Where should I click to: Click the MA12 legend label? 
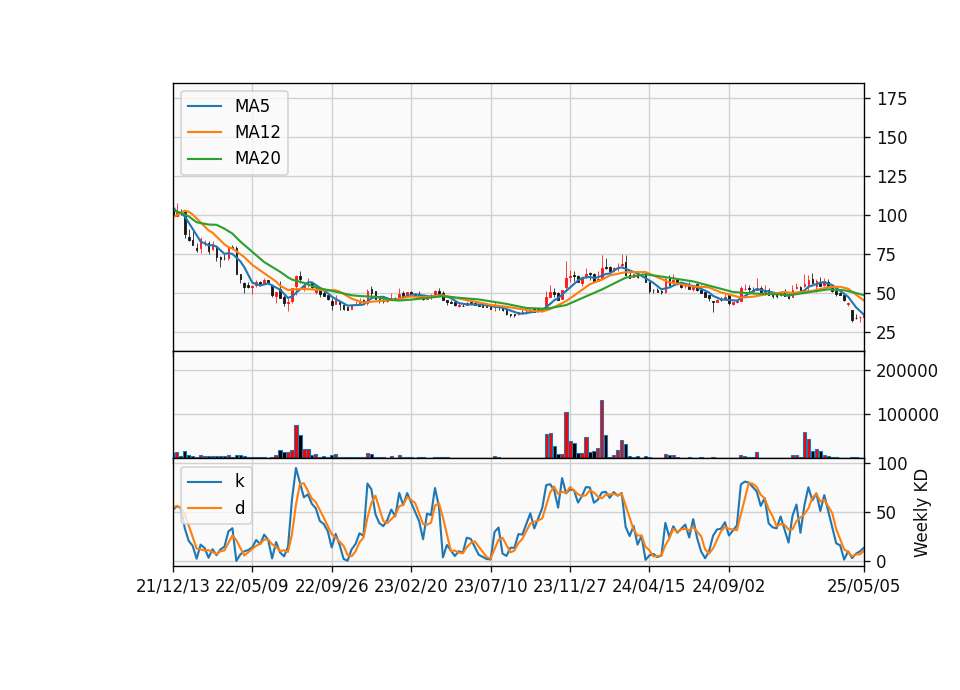pos(258,132)
